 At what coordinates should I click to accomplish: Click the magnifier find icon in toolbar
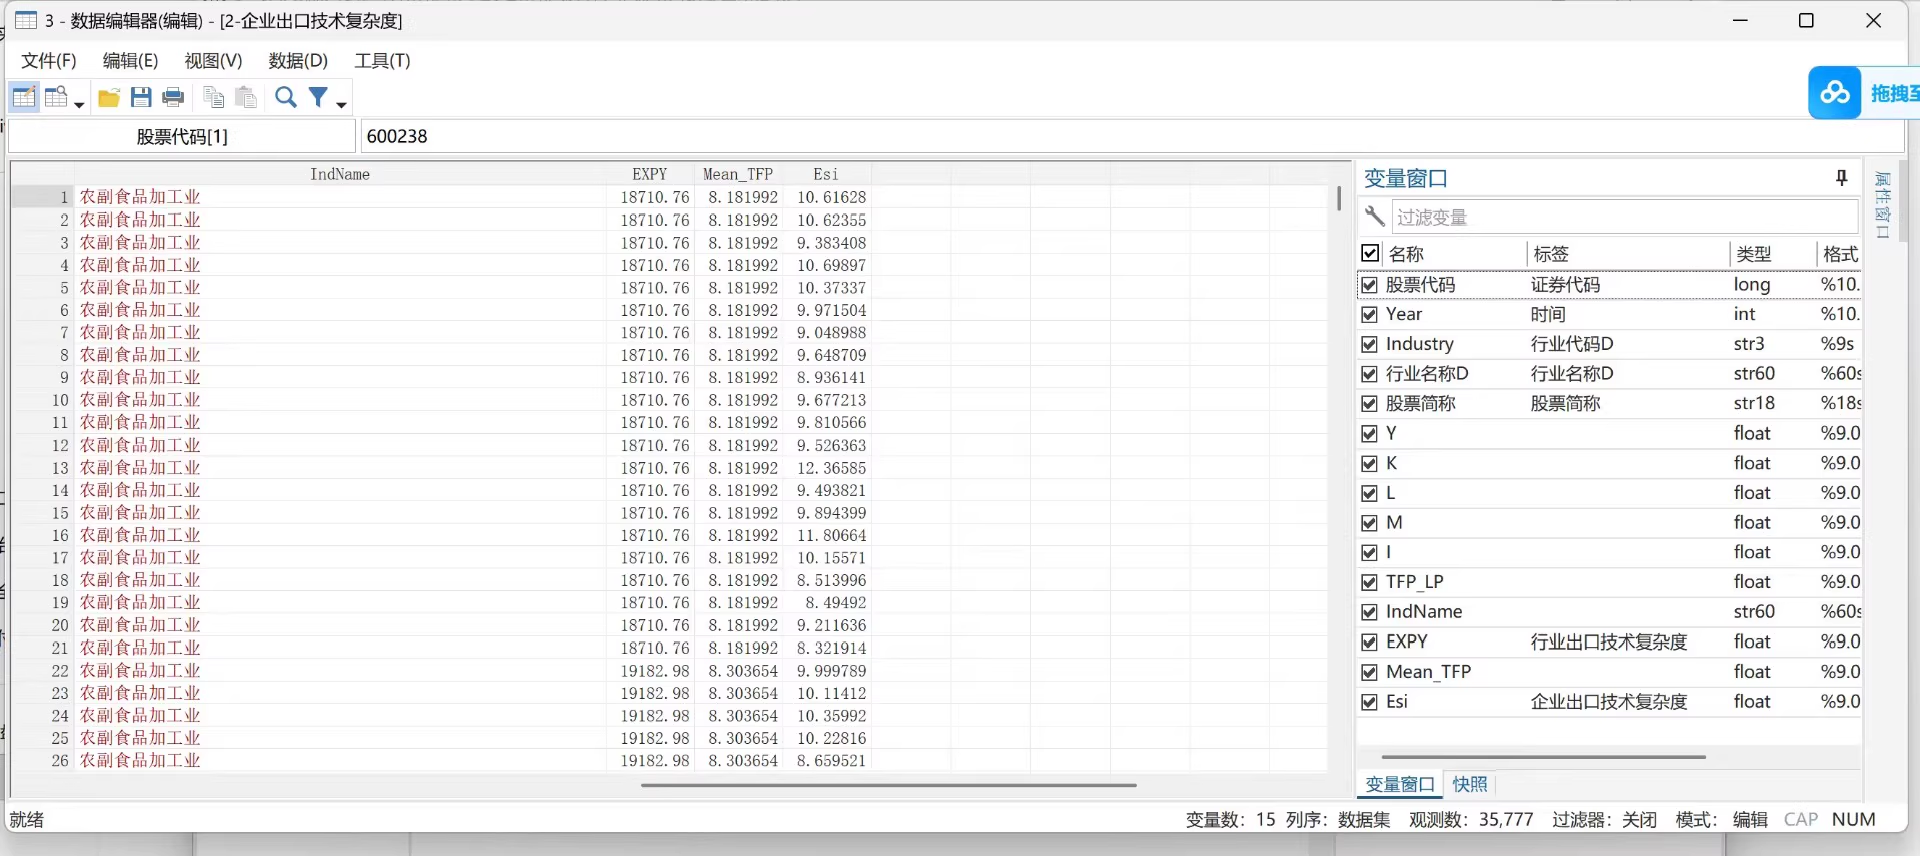286,97
